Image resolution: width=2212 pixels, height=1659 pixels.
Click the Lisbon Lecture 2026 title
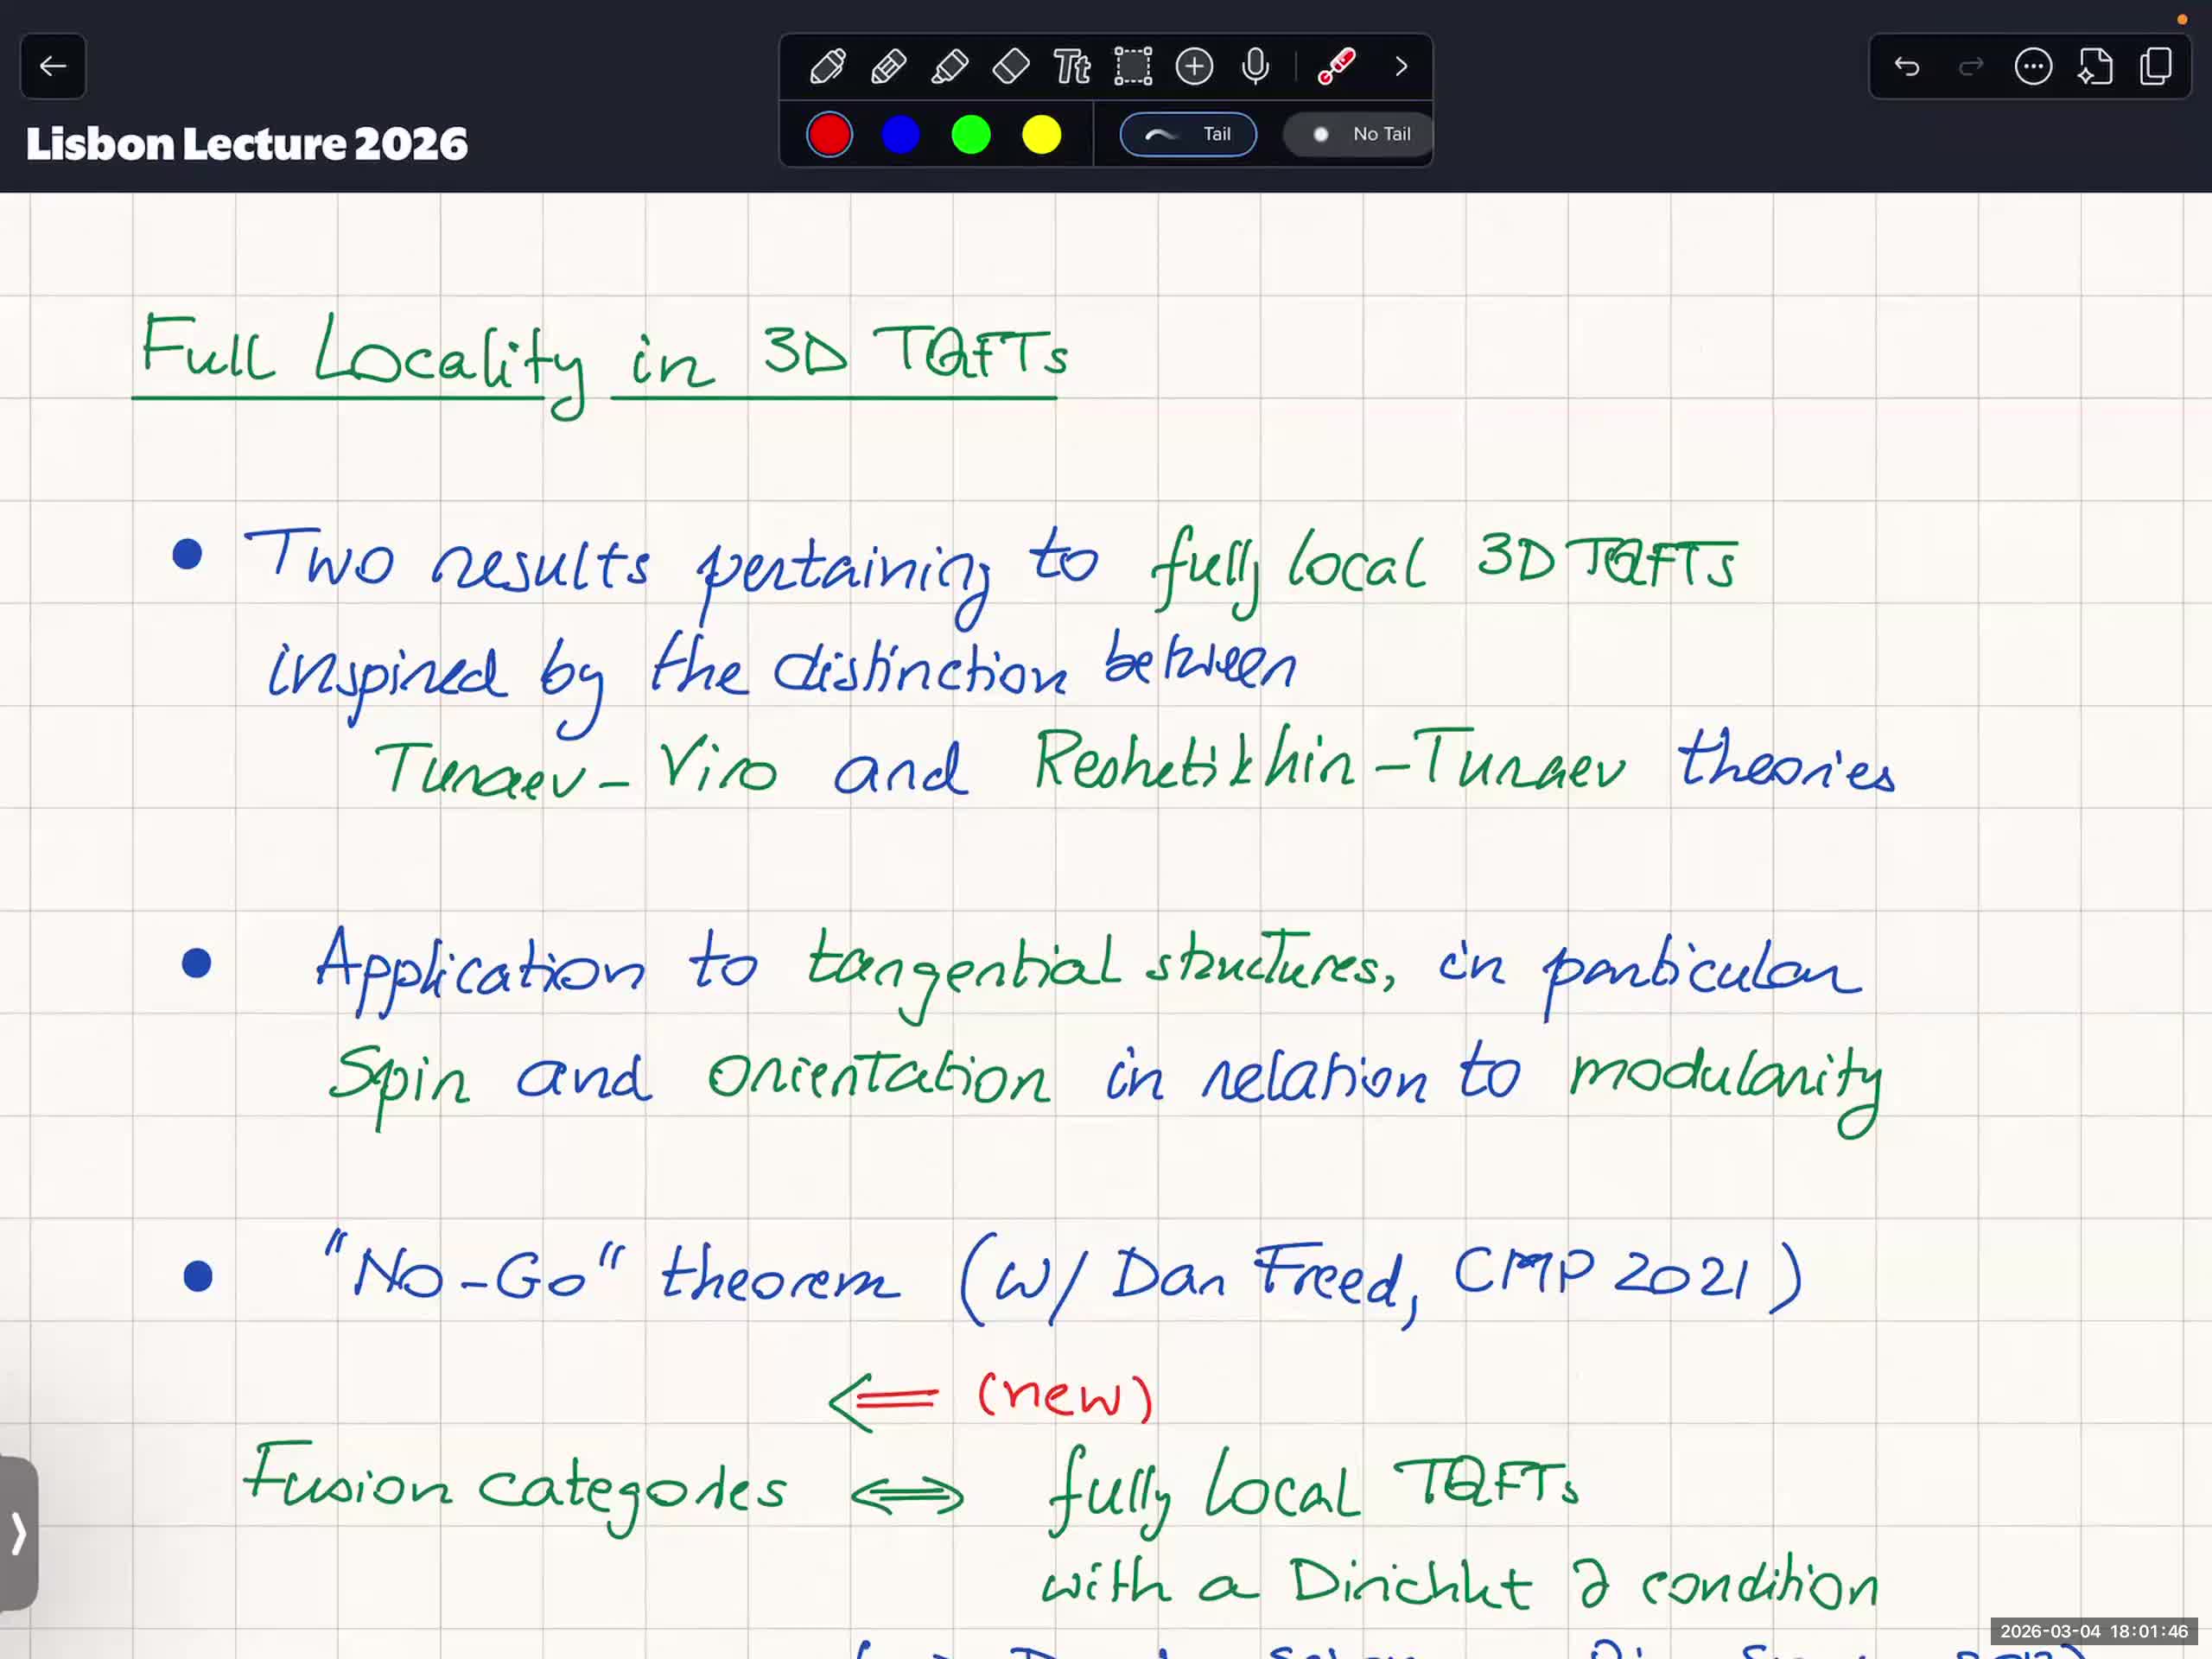[246, 144]
